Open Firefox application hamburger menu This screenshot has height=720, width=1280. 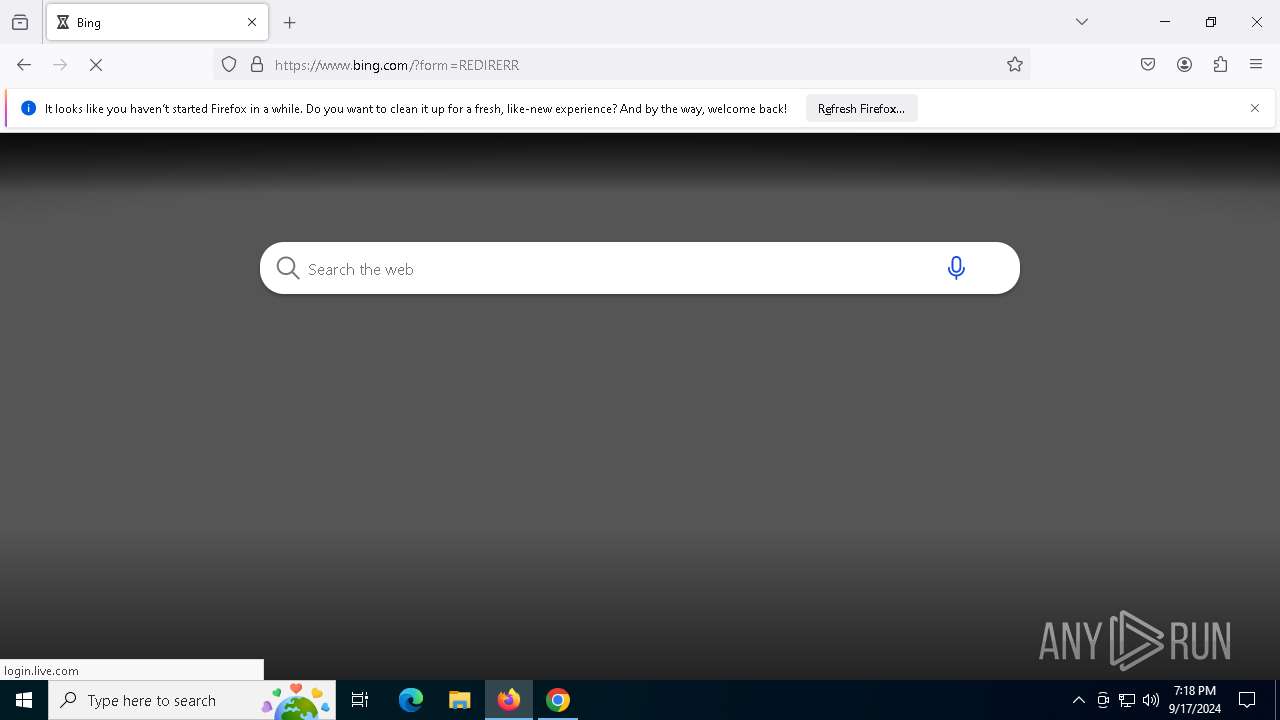1256,65
